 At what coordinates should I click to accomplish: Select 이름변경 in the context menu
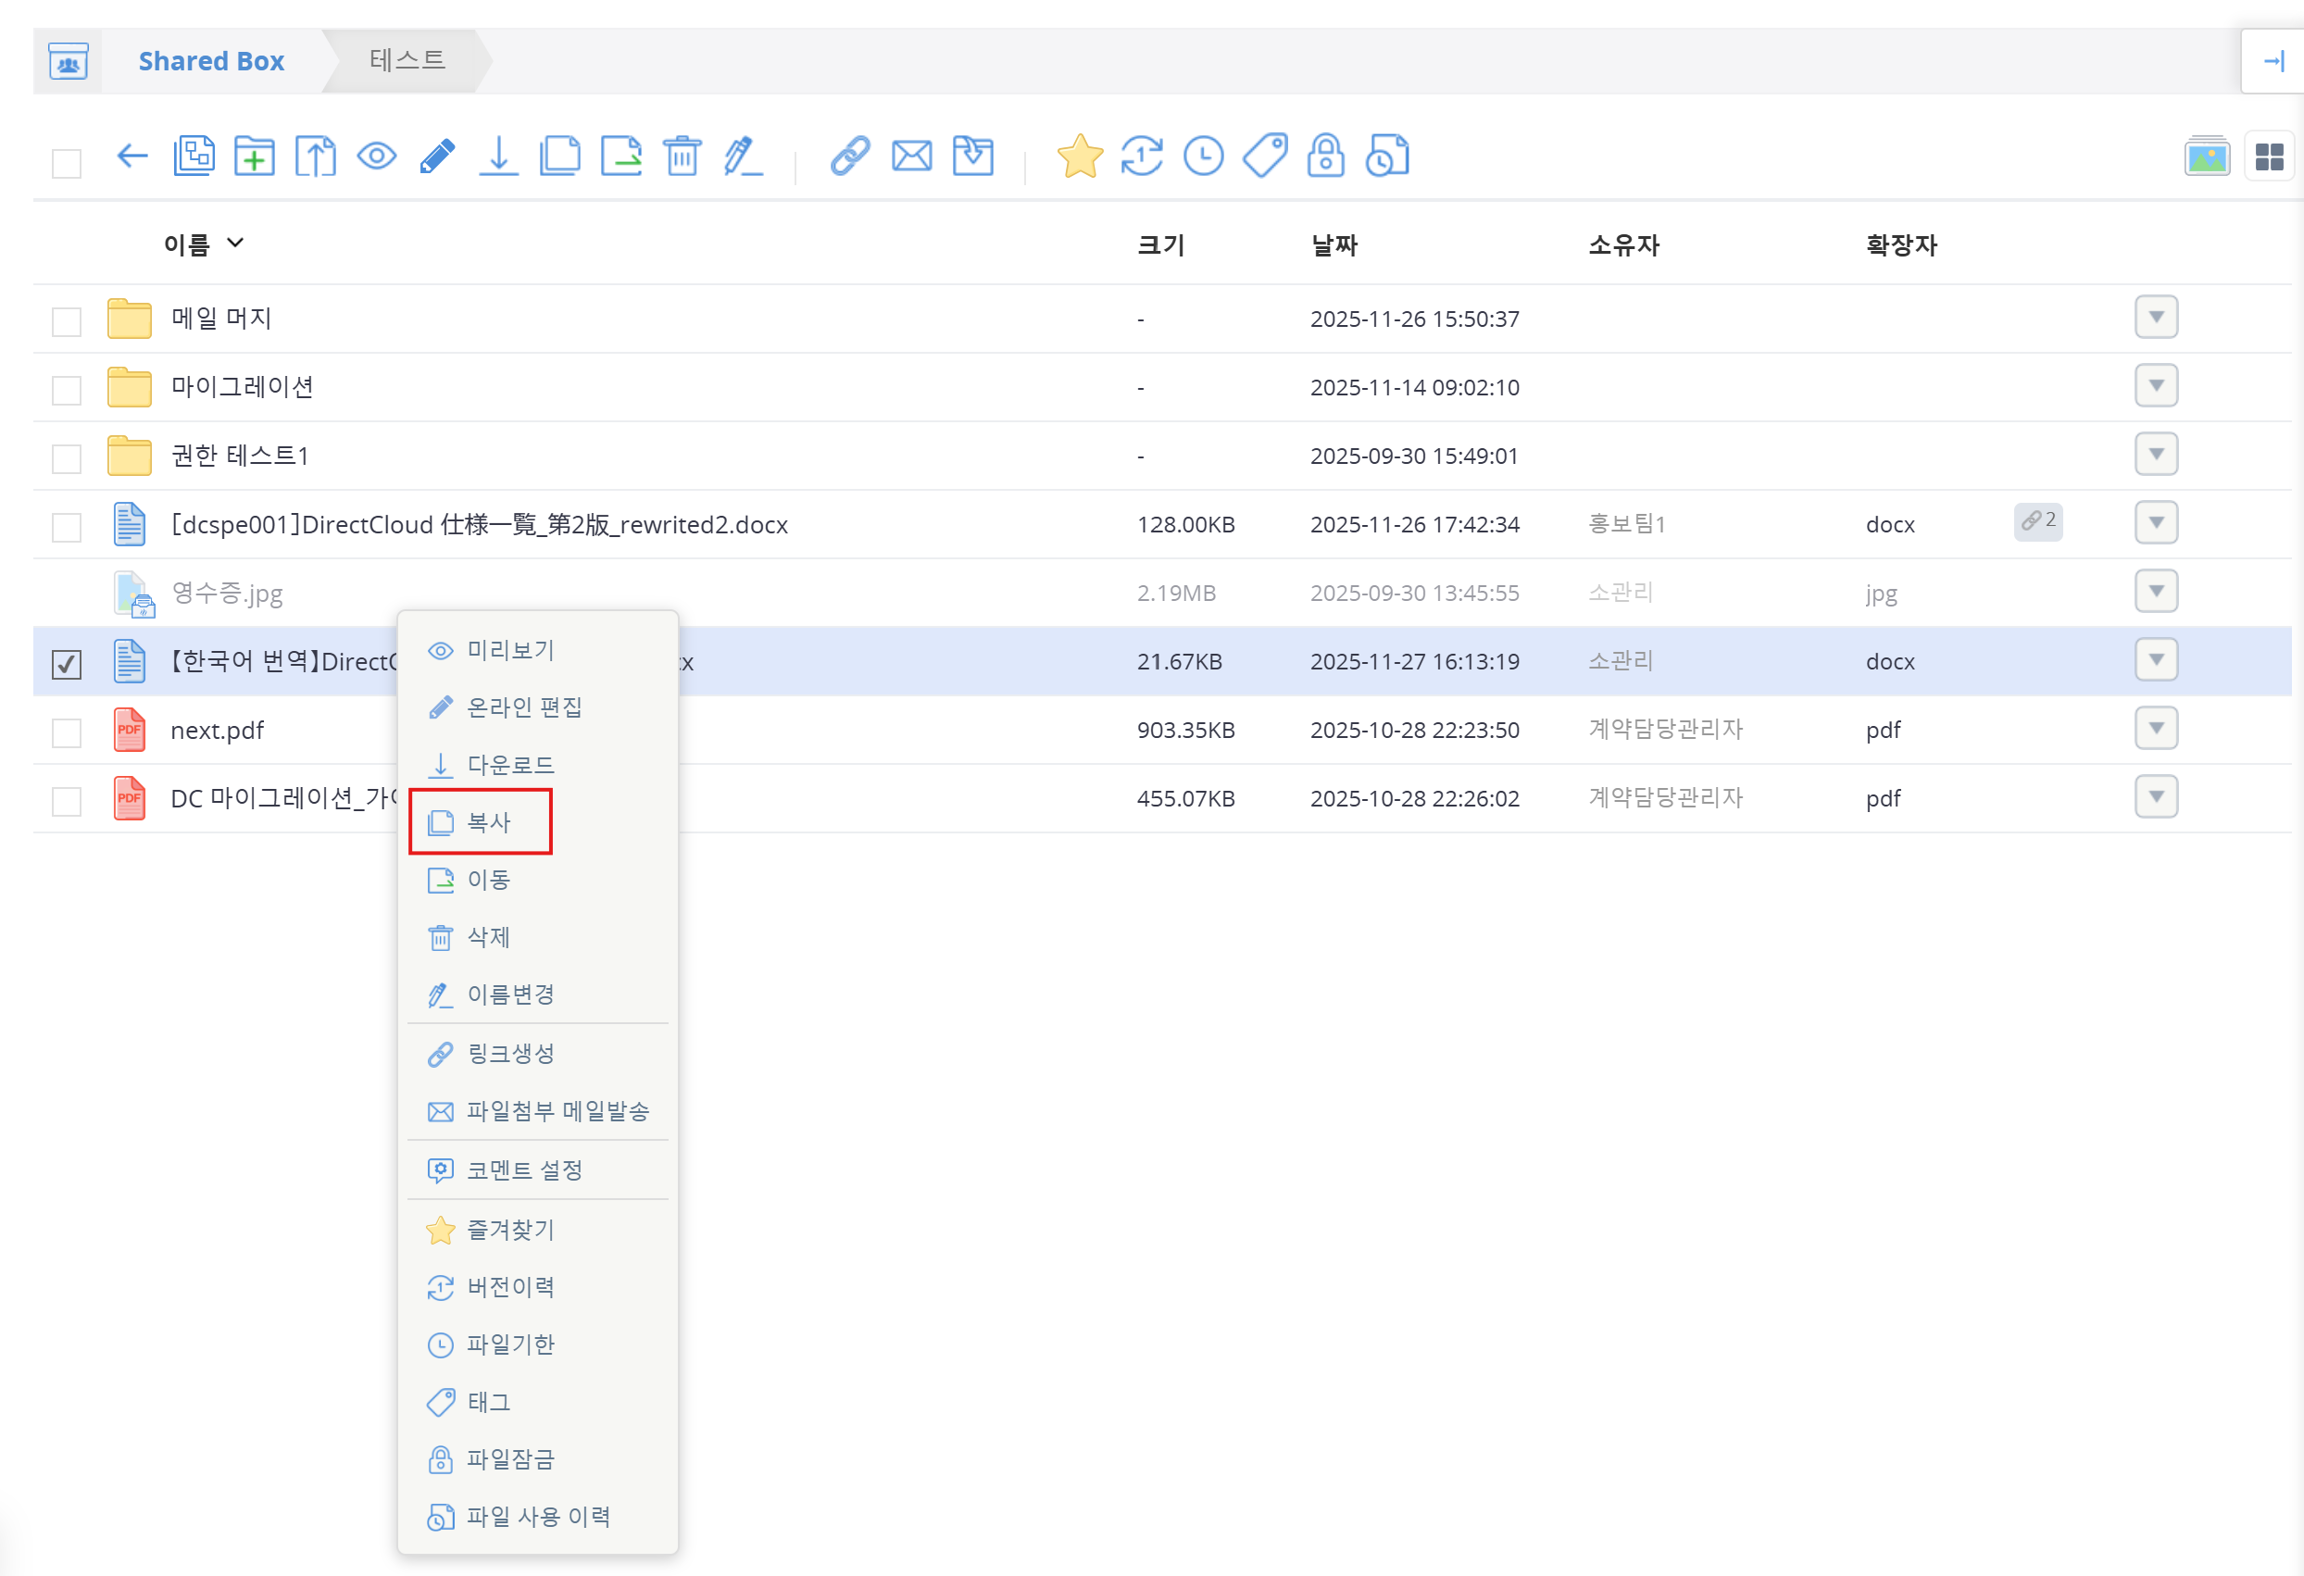click(x=510, y=994)
